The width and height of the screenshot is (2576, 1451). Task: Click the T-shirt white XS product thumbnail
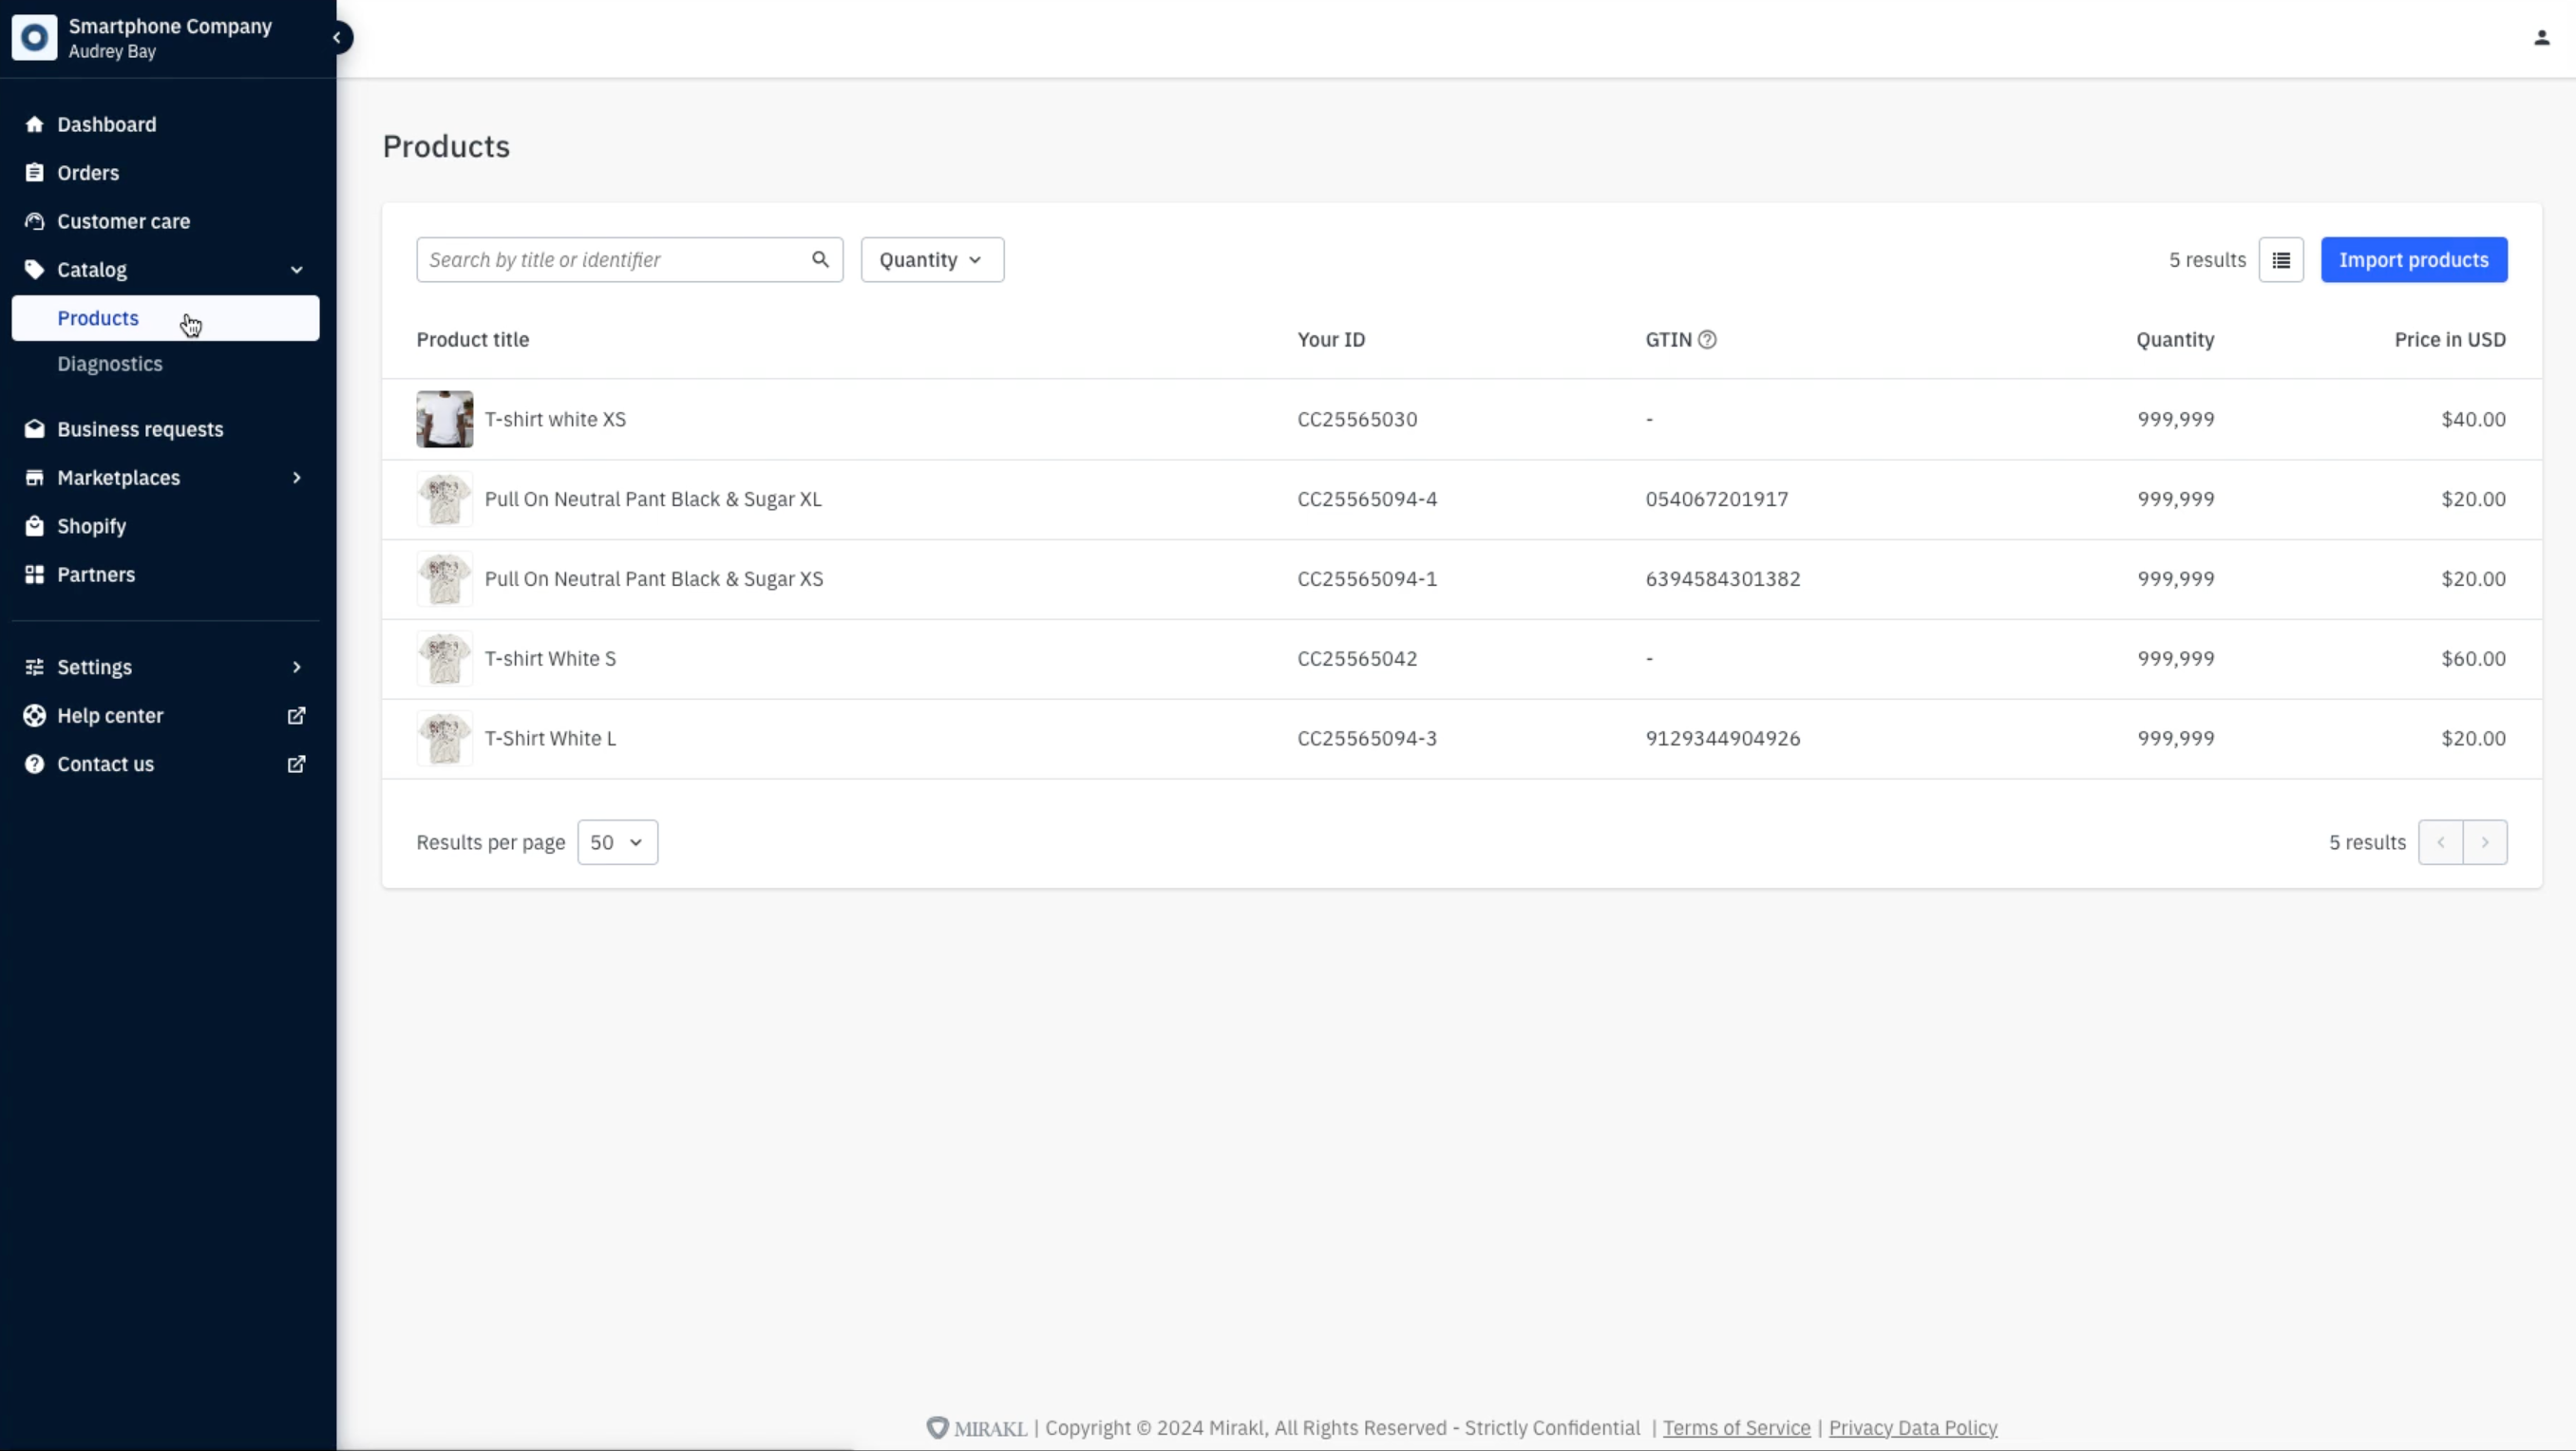pos(445,420)
